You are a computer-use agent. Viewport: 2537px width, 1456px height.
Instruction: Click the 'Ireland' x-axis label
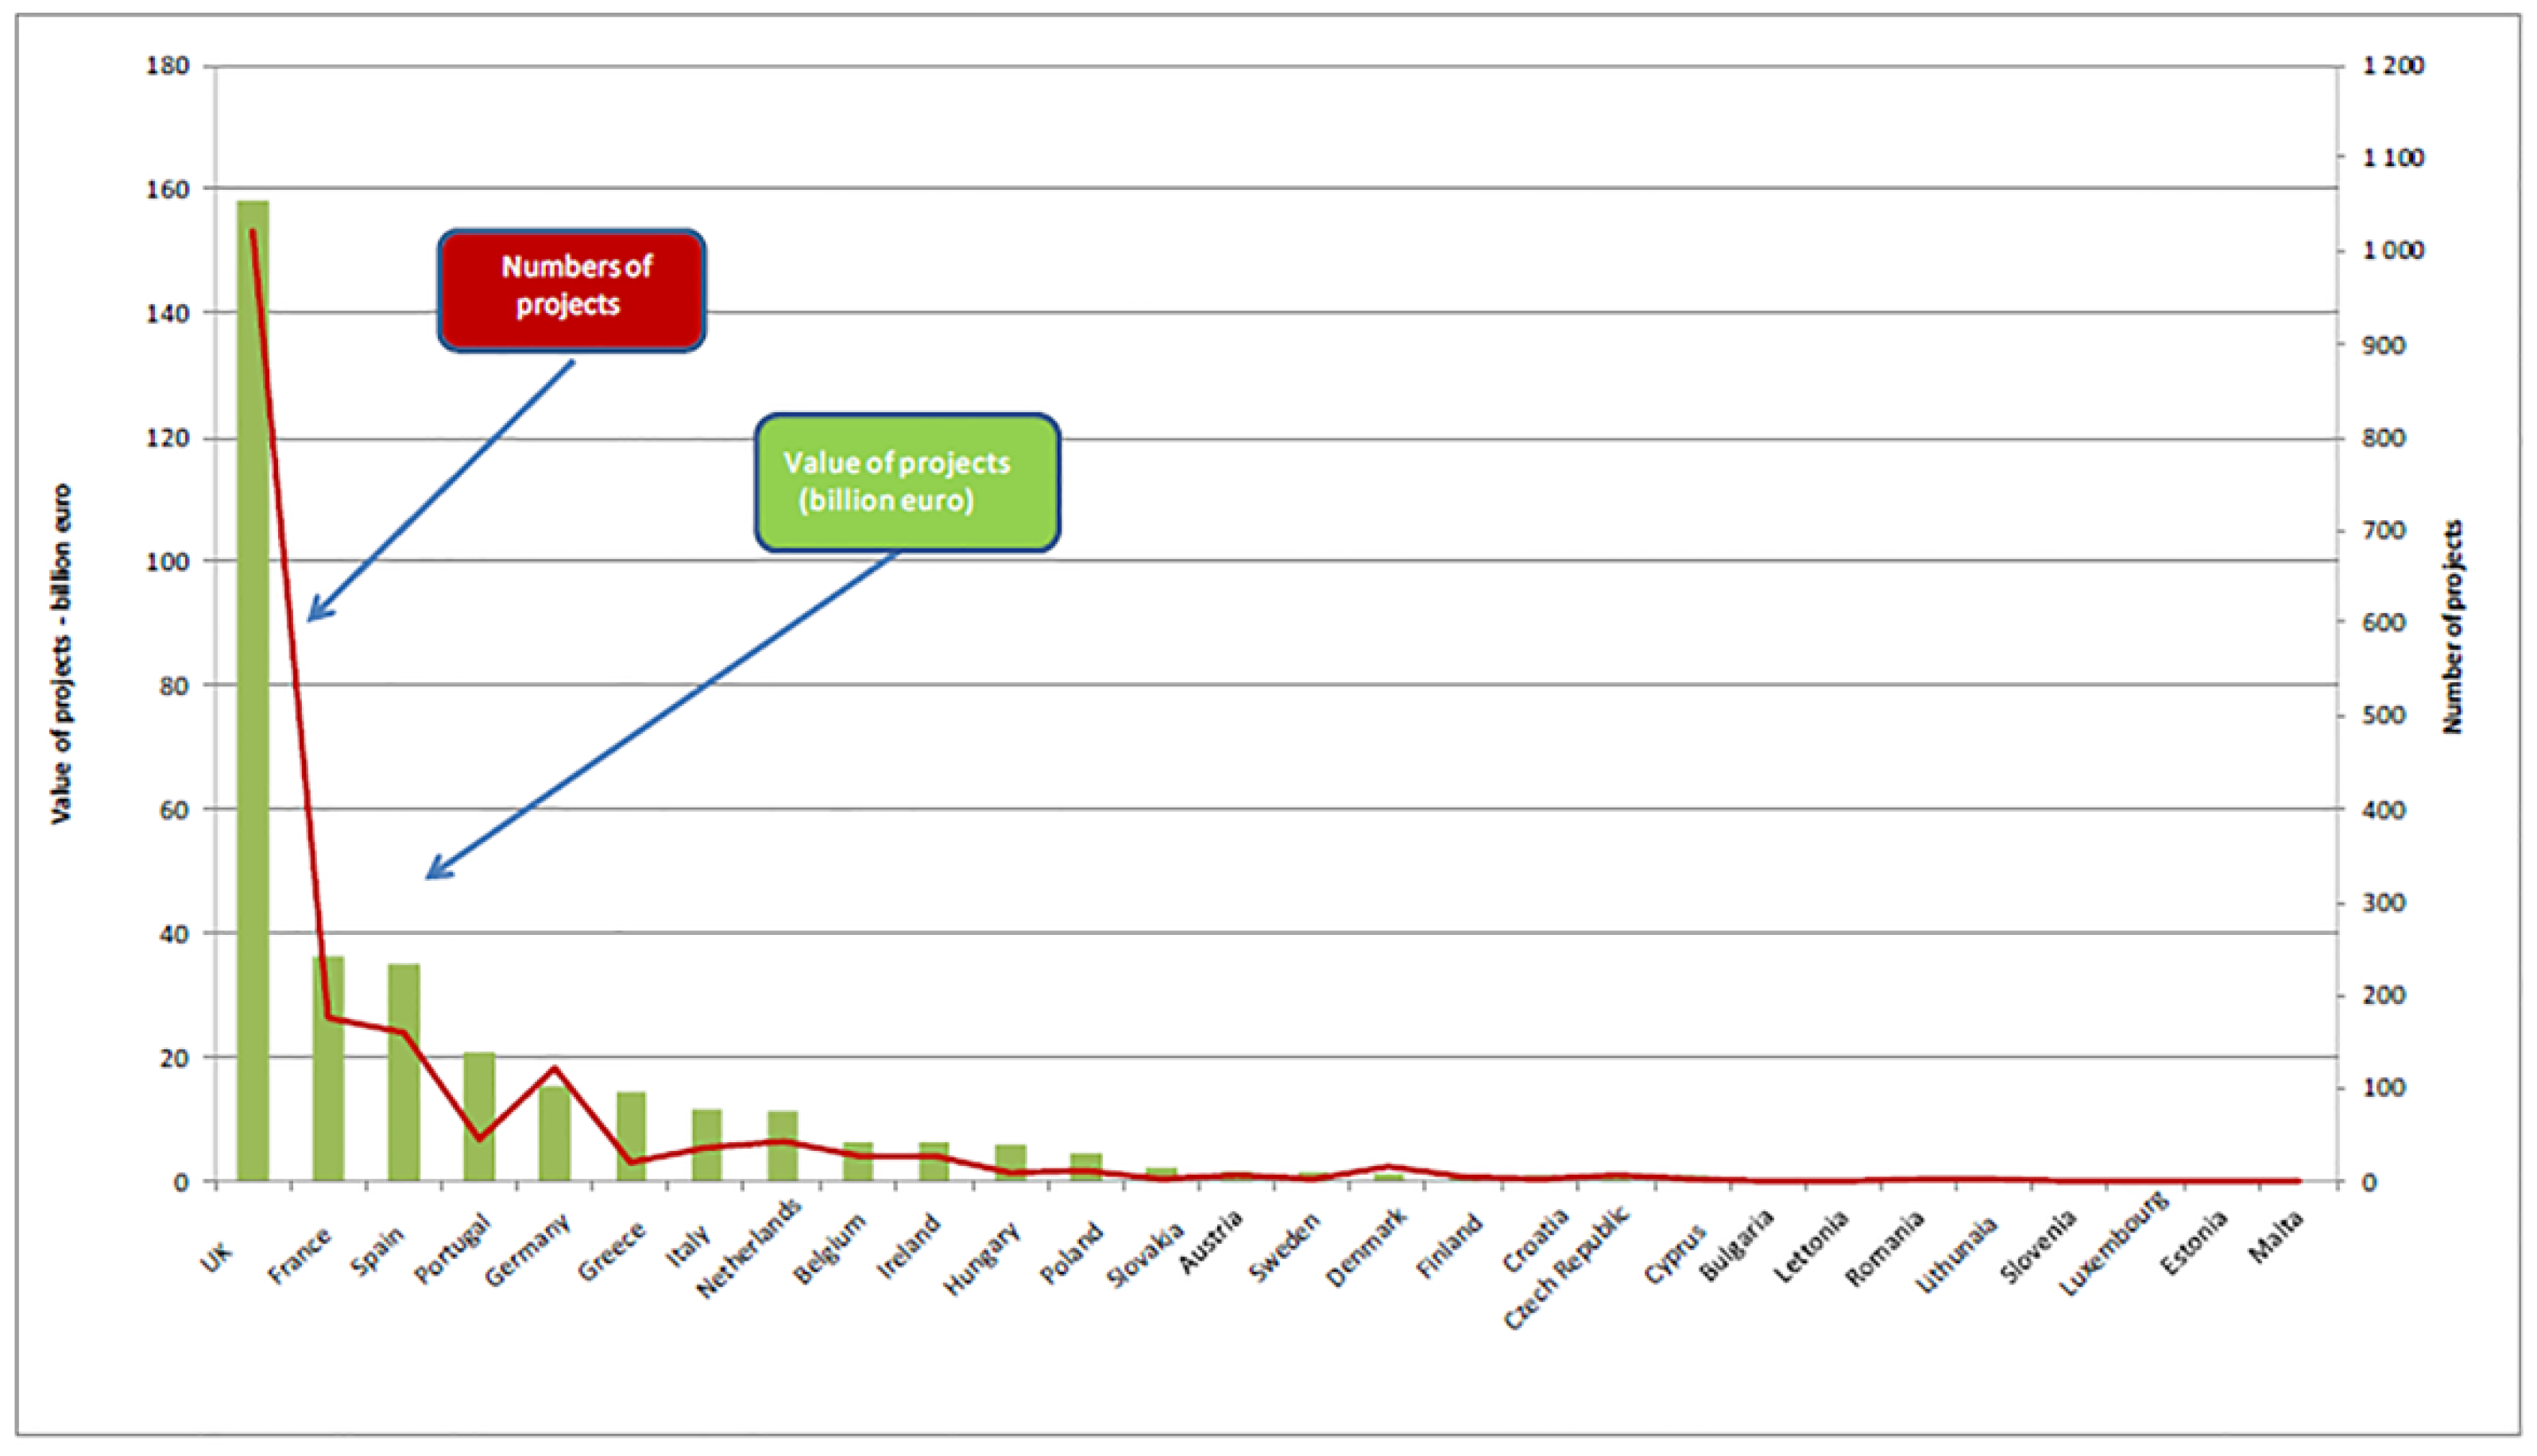point(909,1245)
